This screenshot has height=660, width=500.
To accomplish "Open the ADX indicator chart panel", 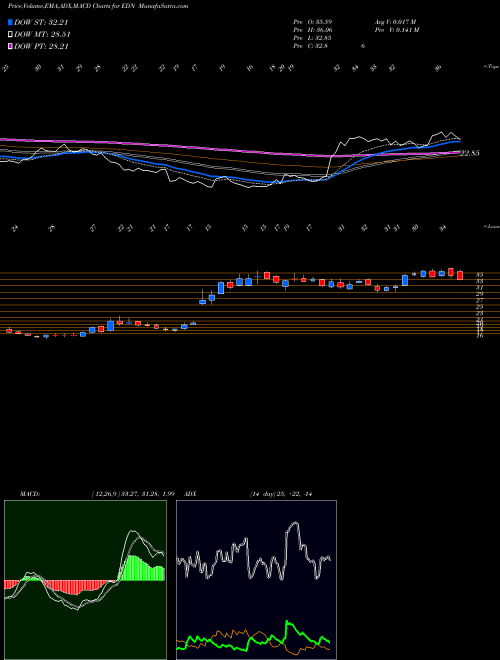I will [256, 579].
